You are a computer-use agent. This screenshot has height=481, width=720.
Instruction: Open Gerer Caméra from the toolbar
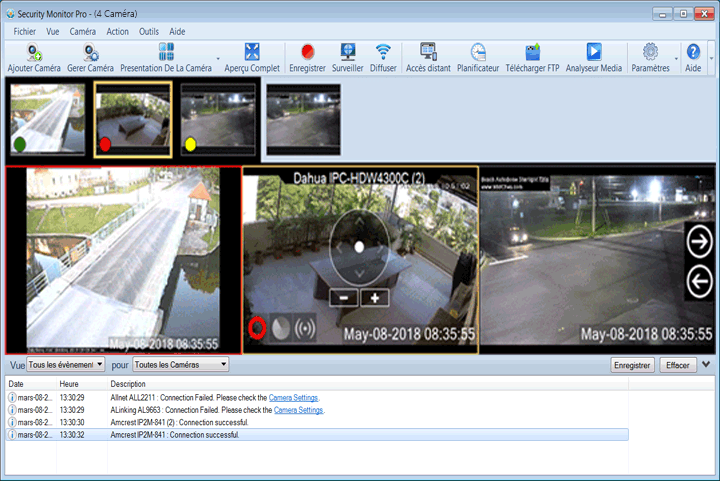click(x=90, y=53)
